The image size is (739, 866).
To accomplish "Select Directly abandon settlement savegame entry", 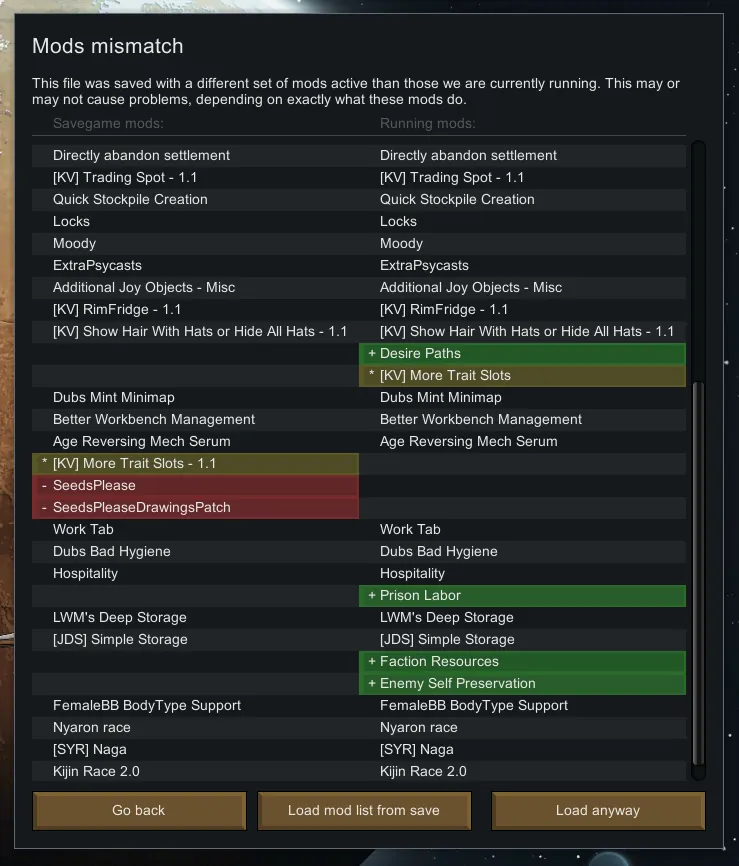I will pyautogui.click(x=141, y=155).
